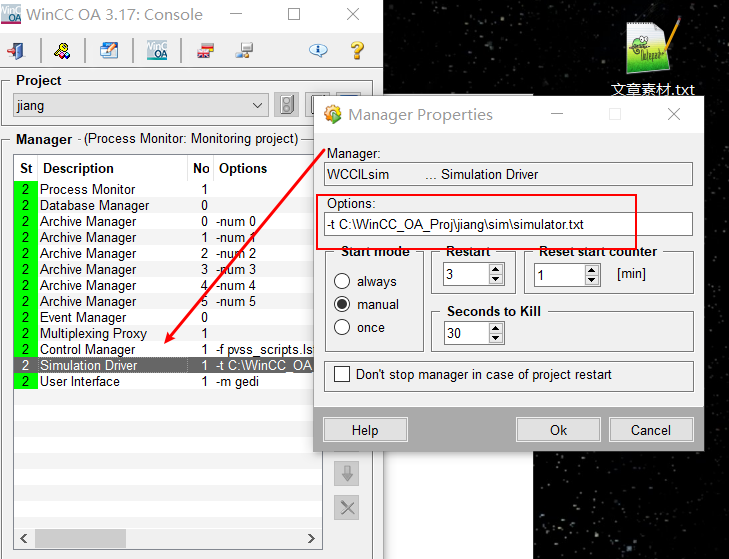The height and width of the screenshot is (559, 729).
Task: Click the exit door icon in Console toolbar
Action: pyautogui.click(x=16, y=50)
